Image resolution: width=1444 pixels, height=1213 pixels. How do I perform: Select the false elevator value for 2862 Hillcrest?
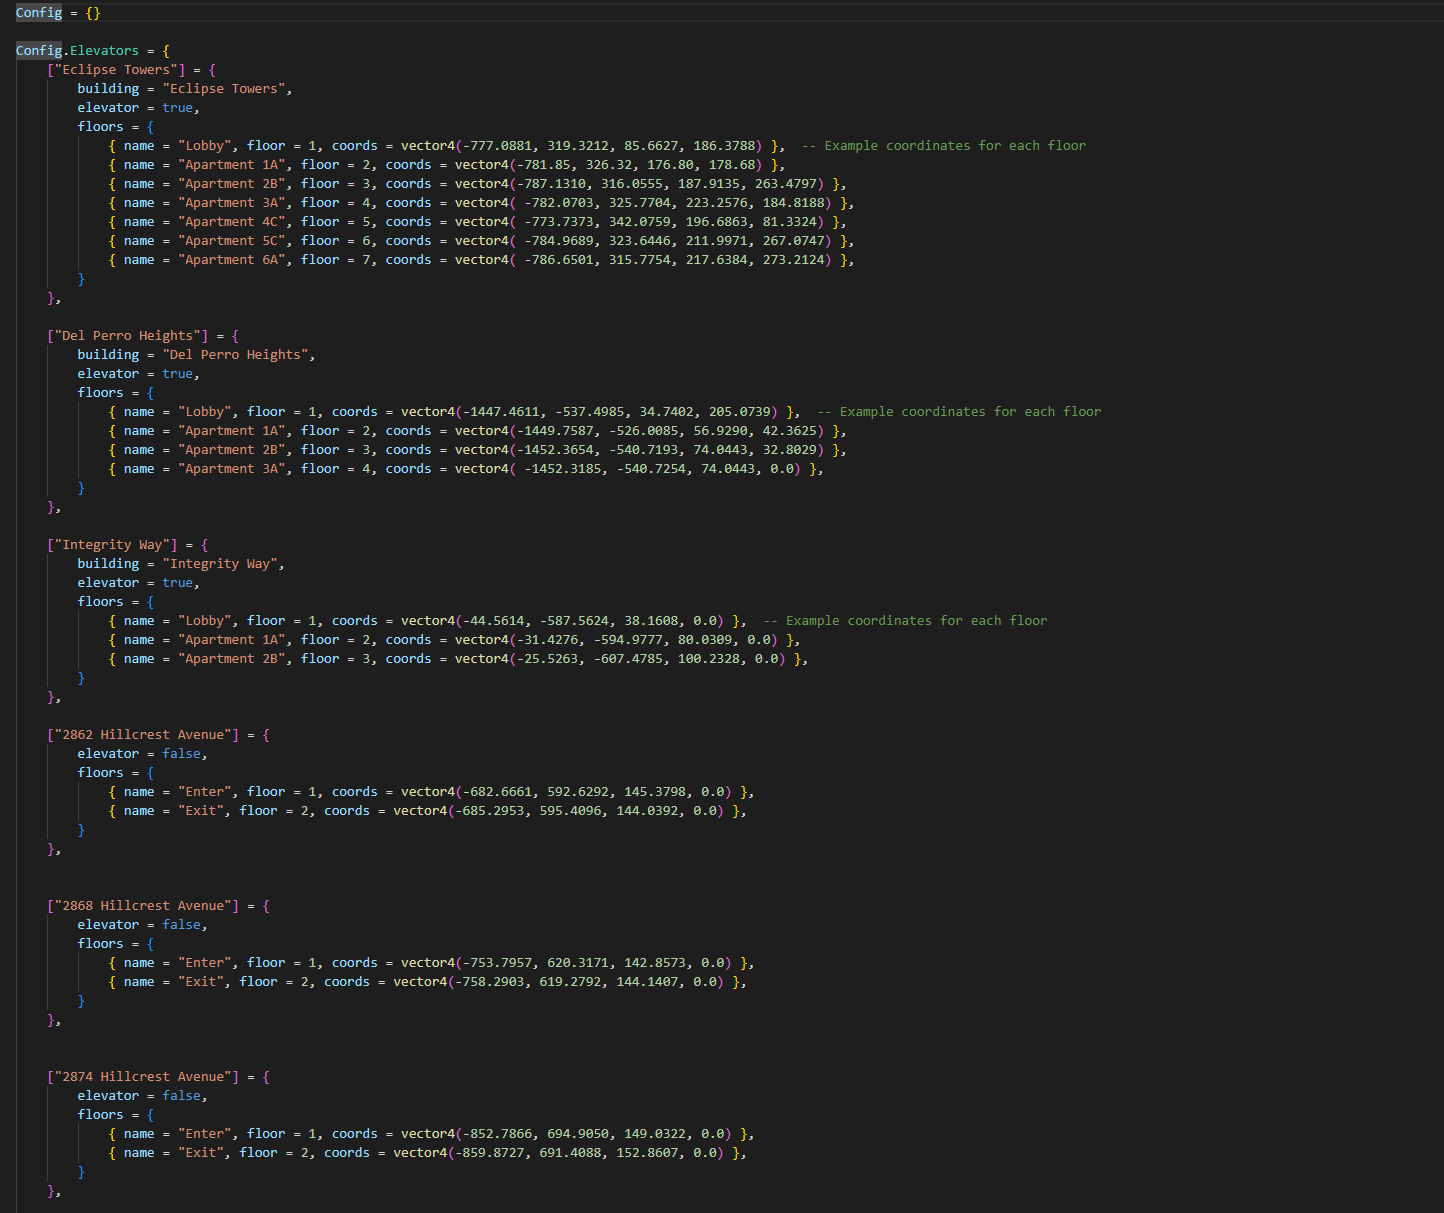click(181, 753)
